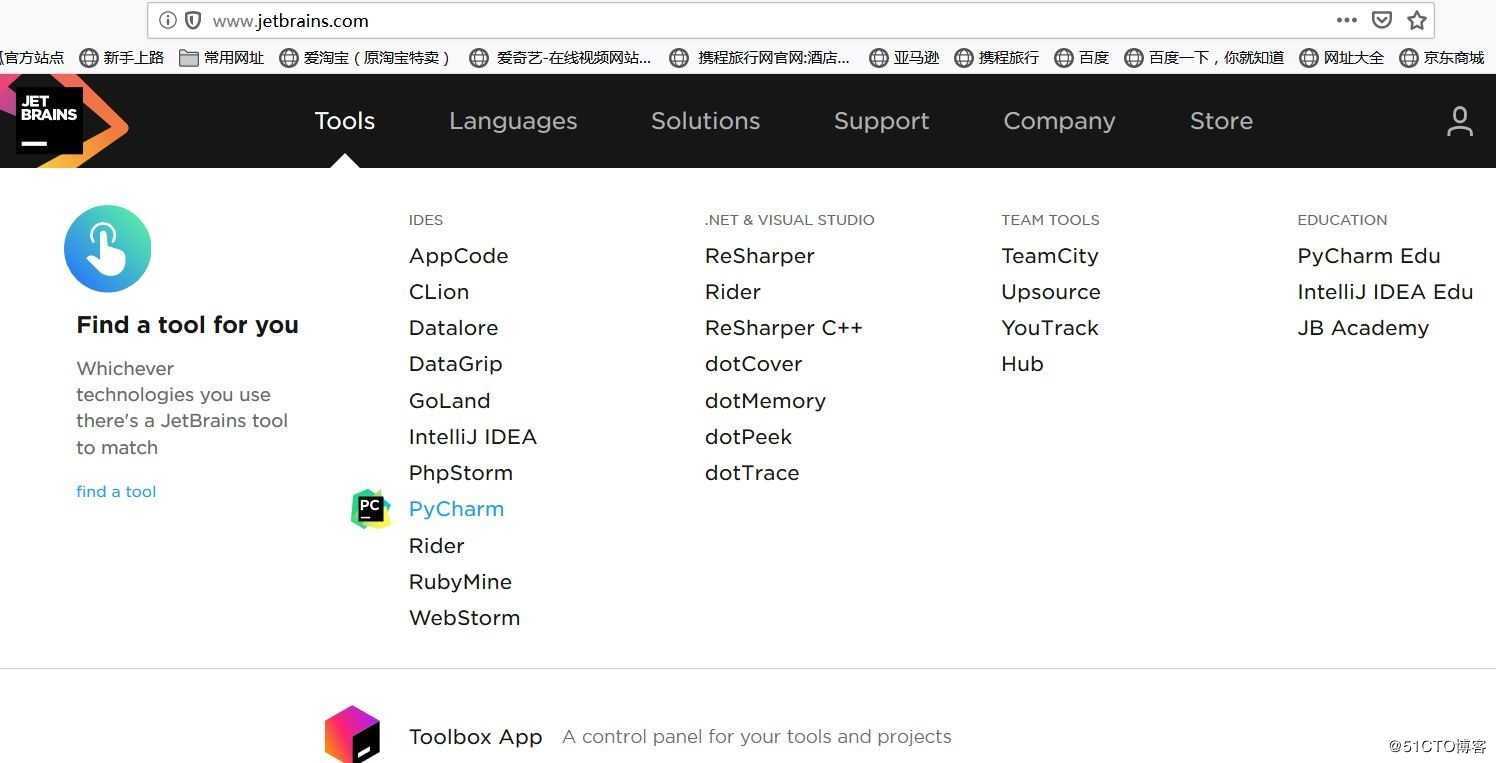The height and width of the screenshot is (763, 1496).
Task: Open the 京东商城 bookmark
Action: (1441, 58)
